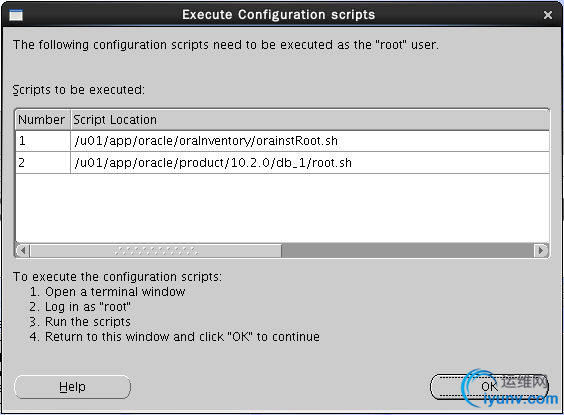Click the "Log in as root" instruction
564x415 pixels.
[x=88, y=307]
